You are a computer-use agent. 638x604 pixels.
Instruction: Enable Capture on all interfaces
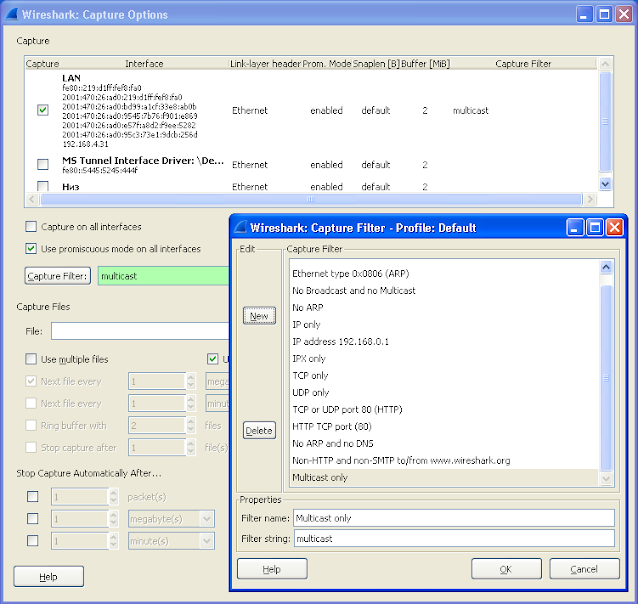click(31, 226)
